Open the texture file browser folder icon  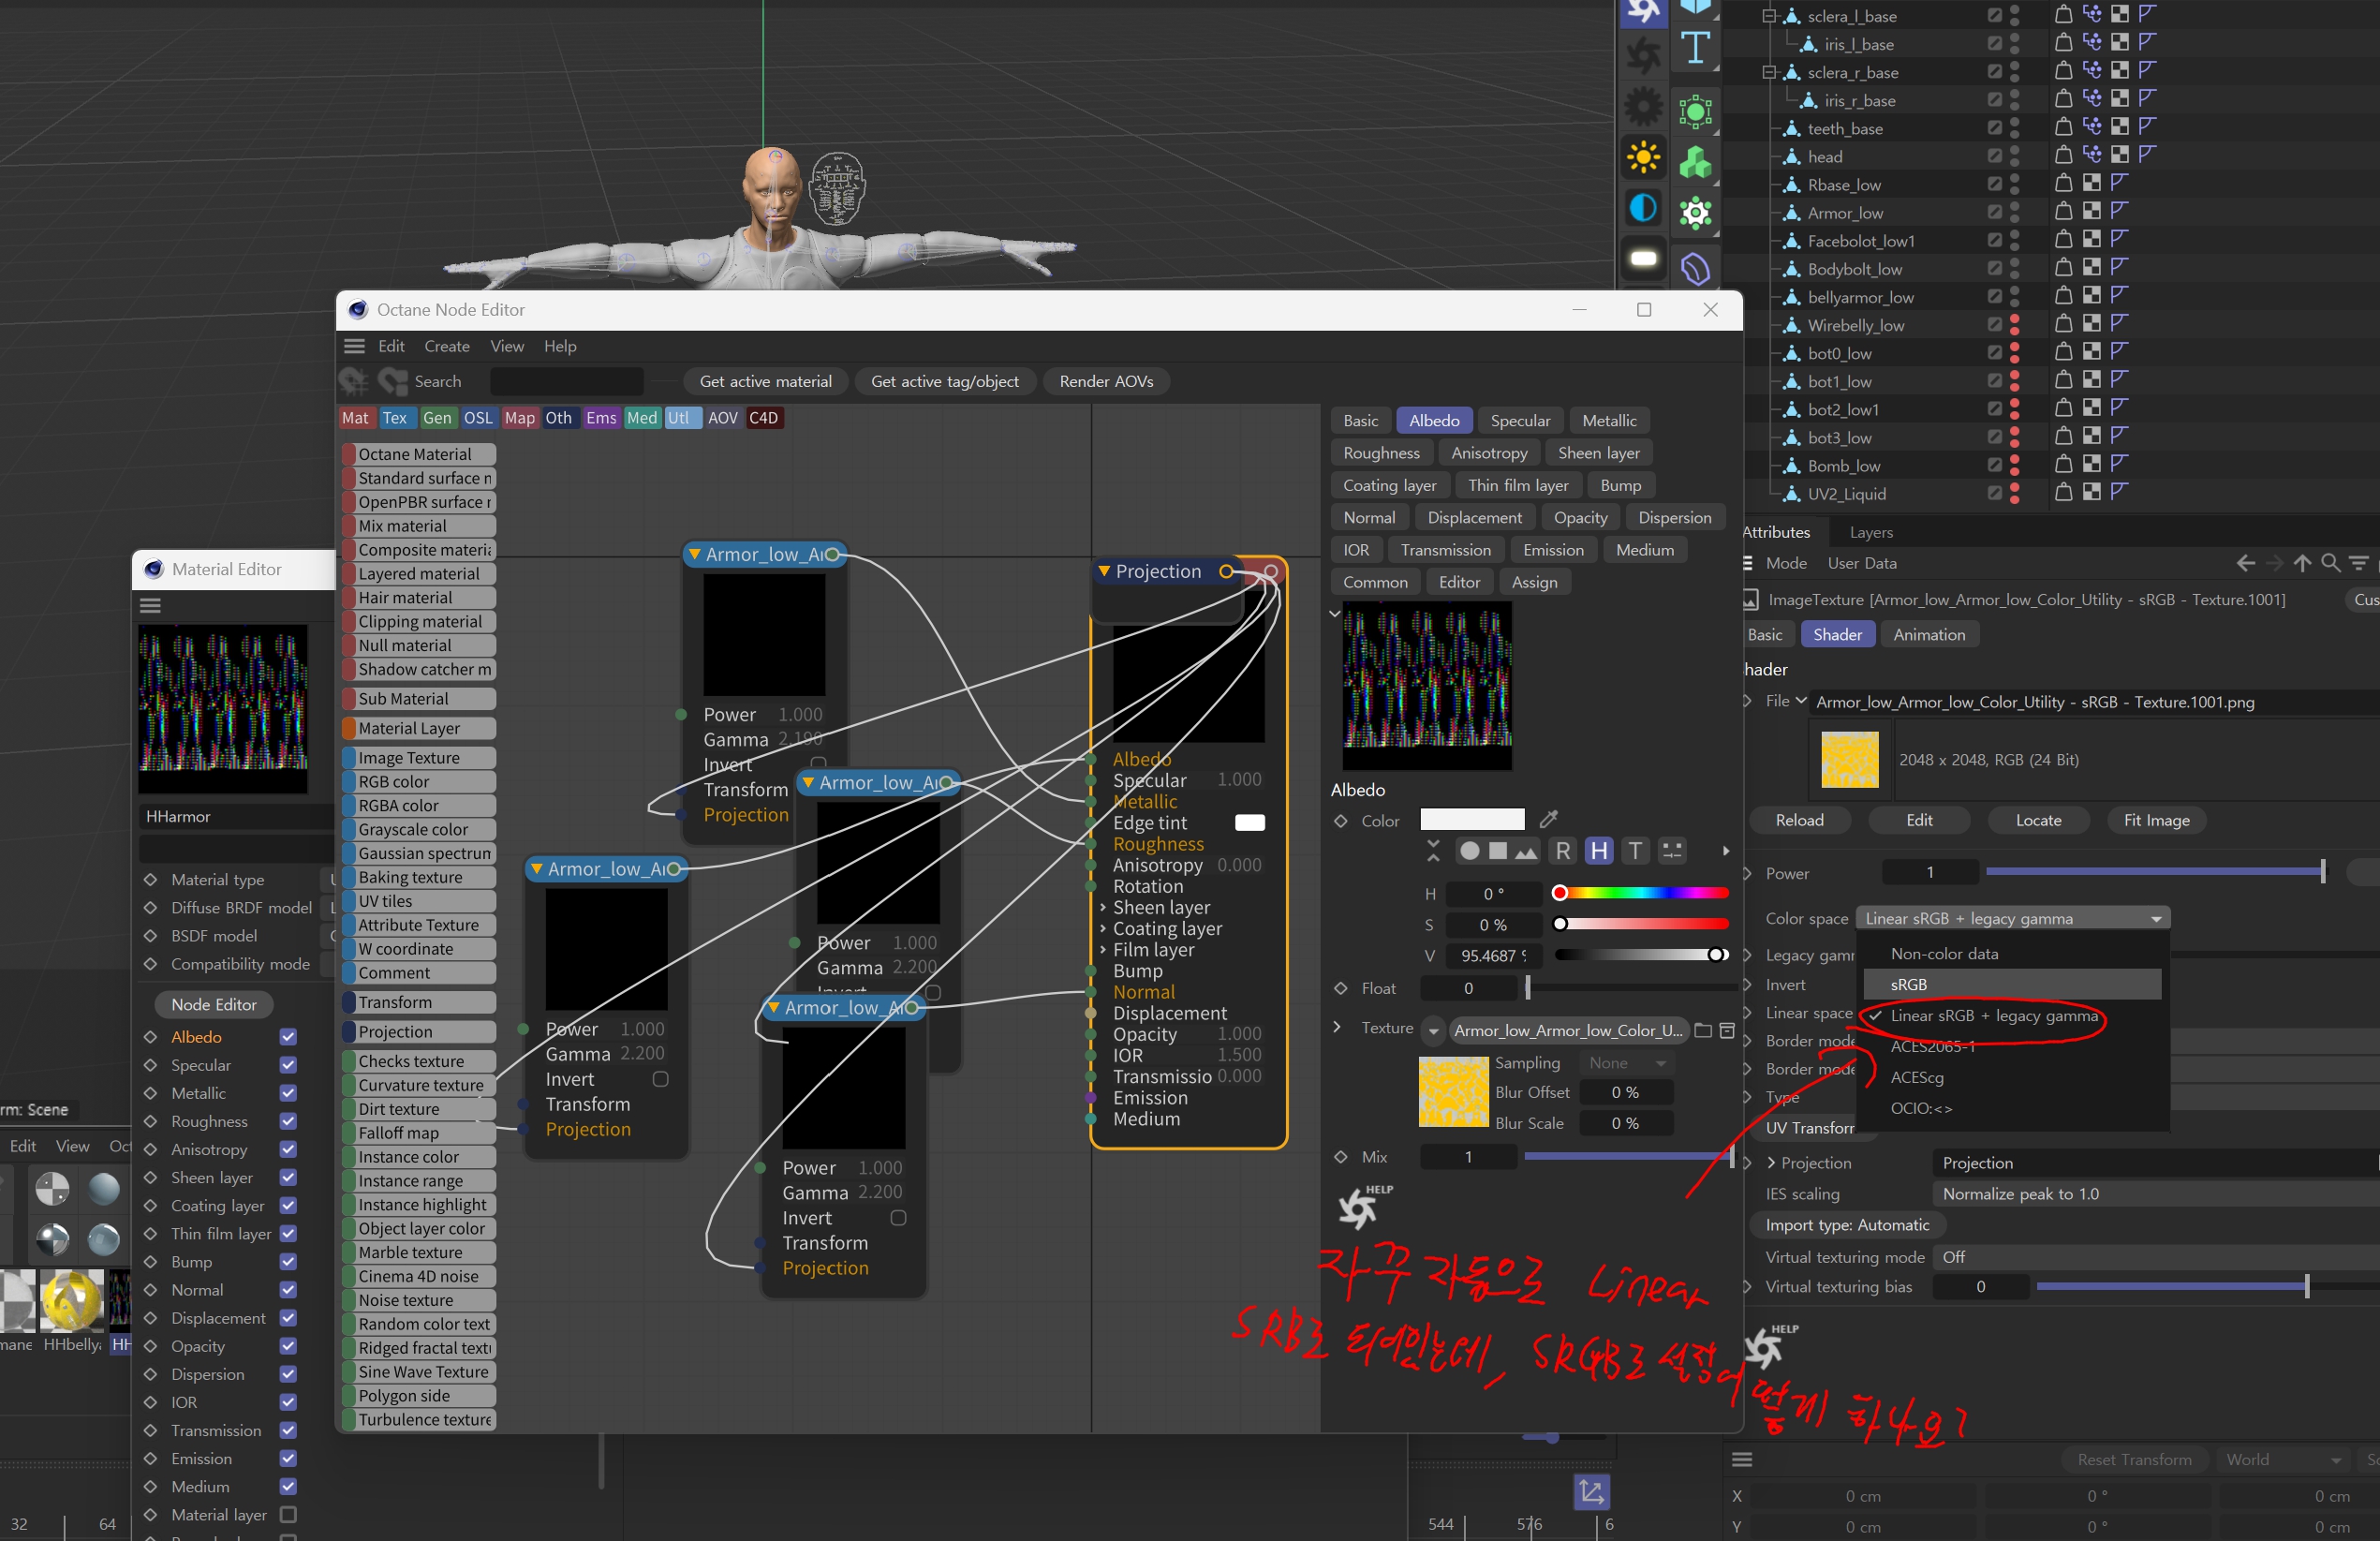[x=1703, y=1030]
